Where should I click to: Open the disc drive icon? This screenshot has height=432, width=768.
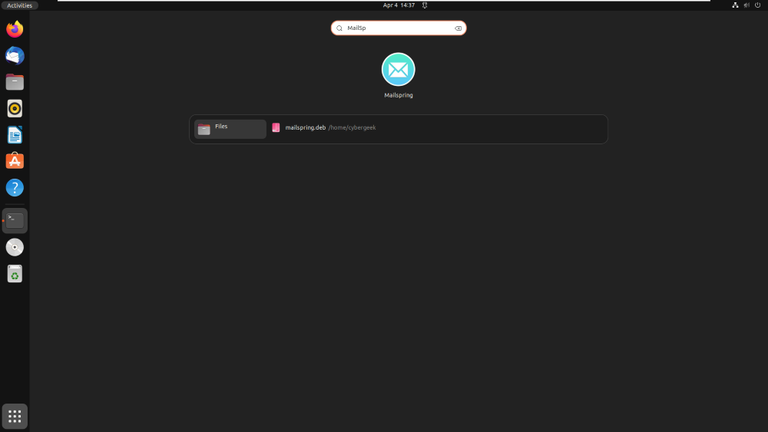(15, 247)
